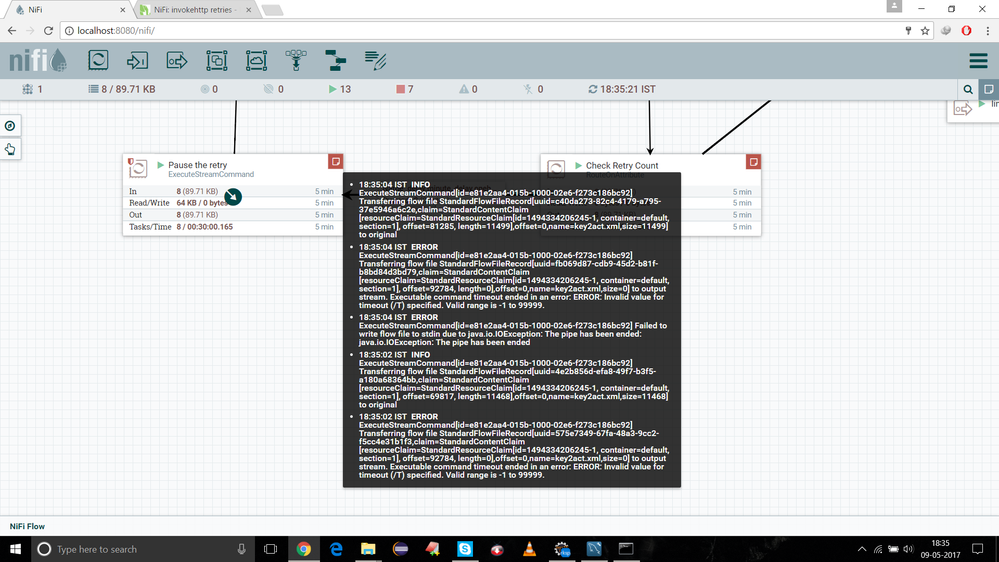Open Task View on taskbar
The image size is (999, 562).
pos(270,549)
